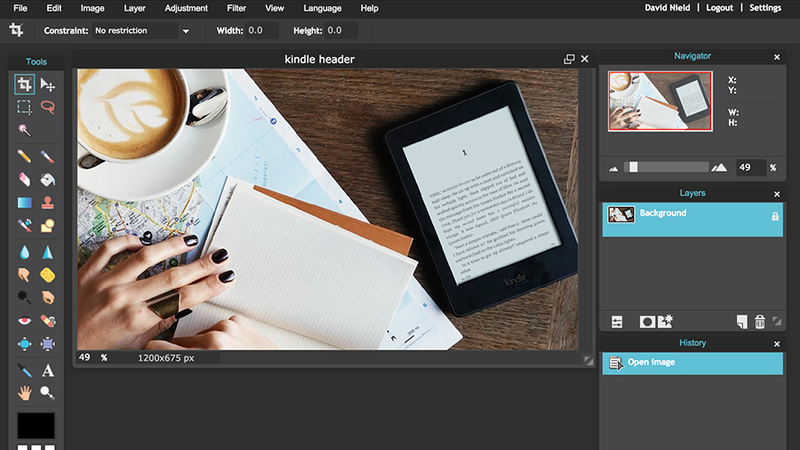Click the zoom in large mountain icon

(719, 167)
